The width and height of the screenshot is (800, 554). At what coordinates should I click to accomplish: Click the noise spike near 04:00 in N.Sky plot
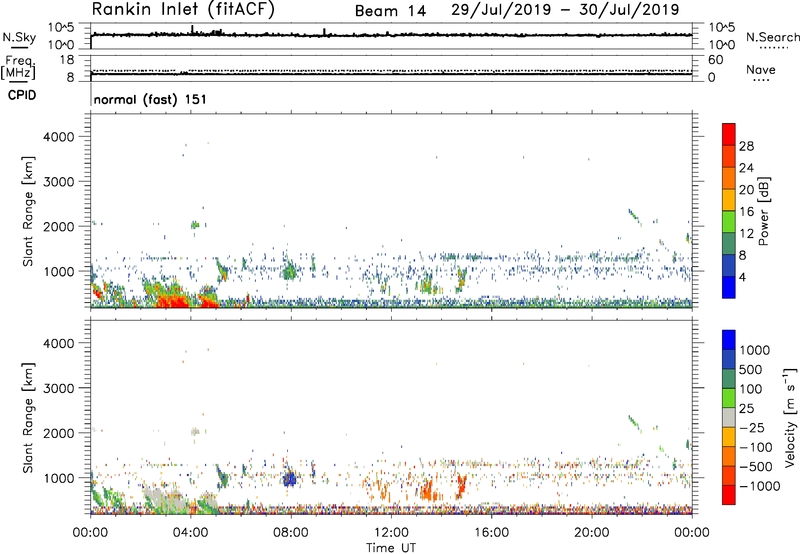(x=192, y=30)
